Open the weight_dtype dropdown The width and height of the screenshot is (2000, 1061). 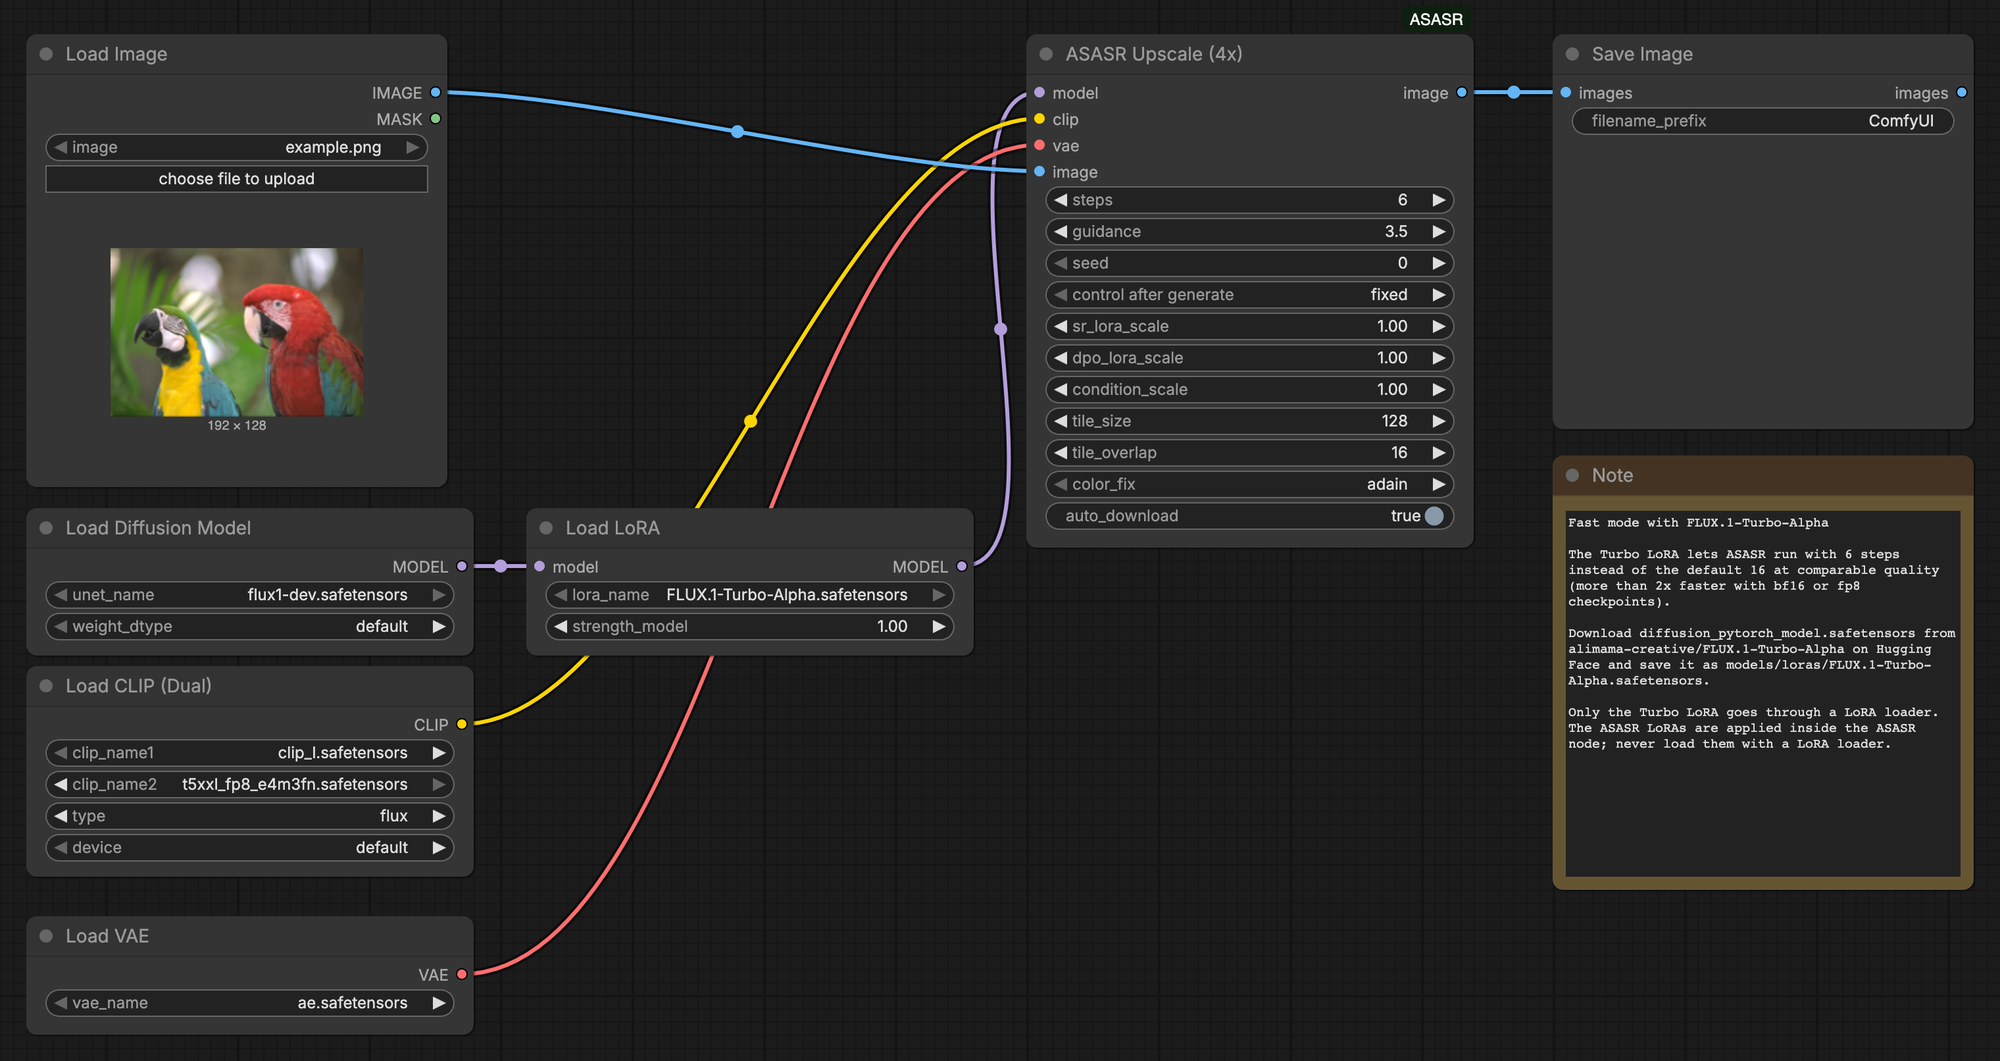[x=250, y=627]
